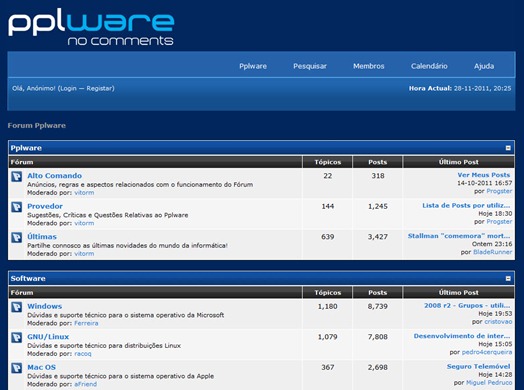The image size is (524, 390).
Task: Open last post Seguro Telemóvel
Action: click(479, 367)
